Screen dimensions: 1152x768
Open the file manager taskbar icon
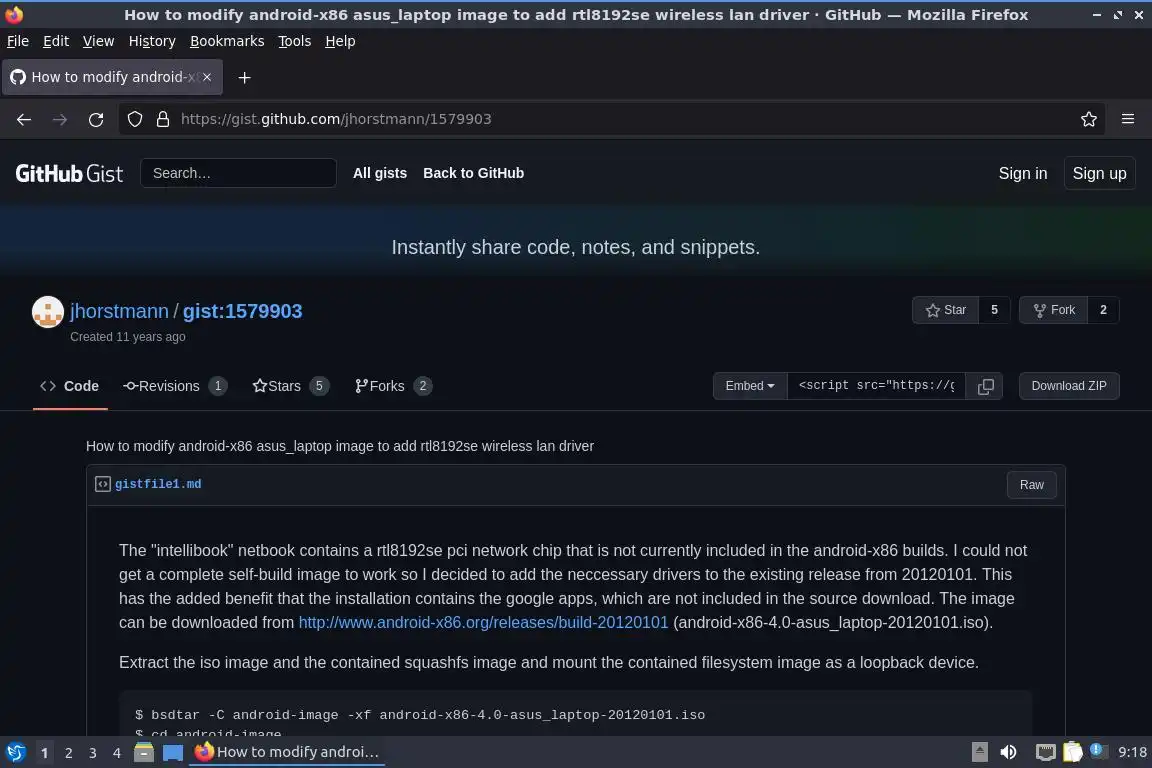click(x=143, y=753)
